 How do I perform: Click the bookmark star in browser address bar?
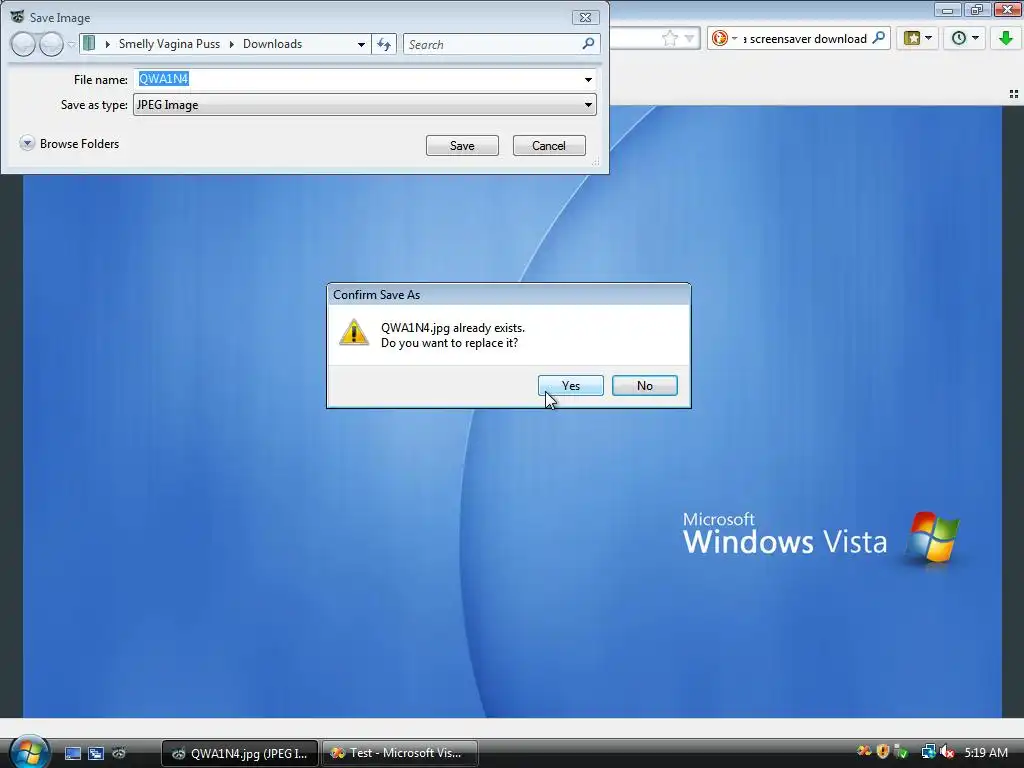pyautogui.click(x=669, y=39)
